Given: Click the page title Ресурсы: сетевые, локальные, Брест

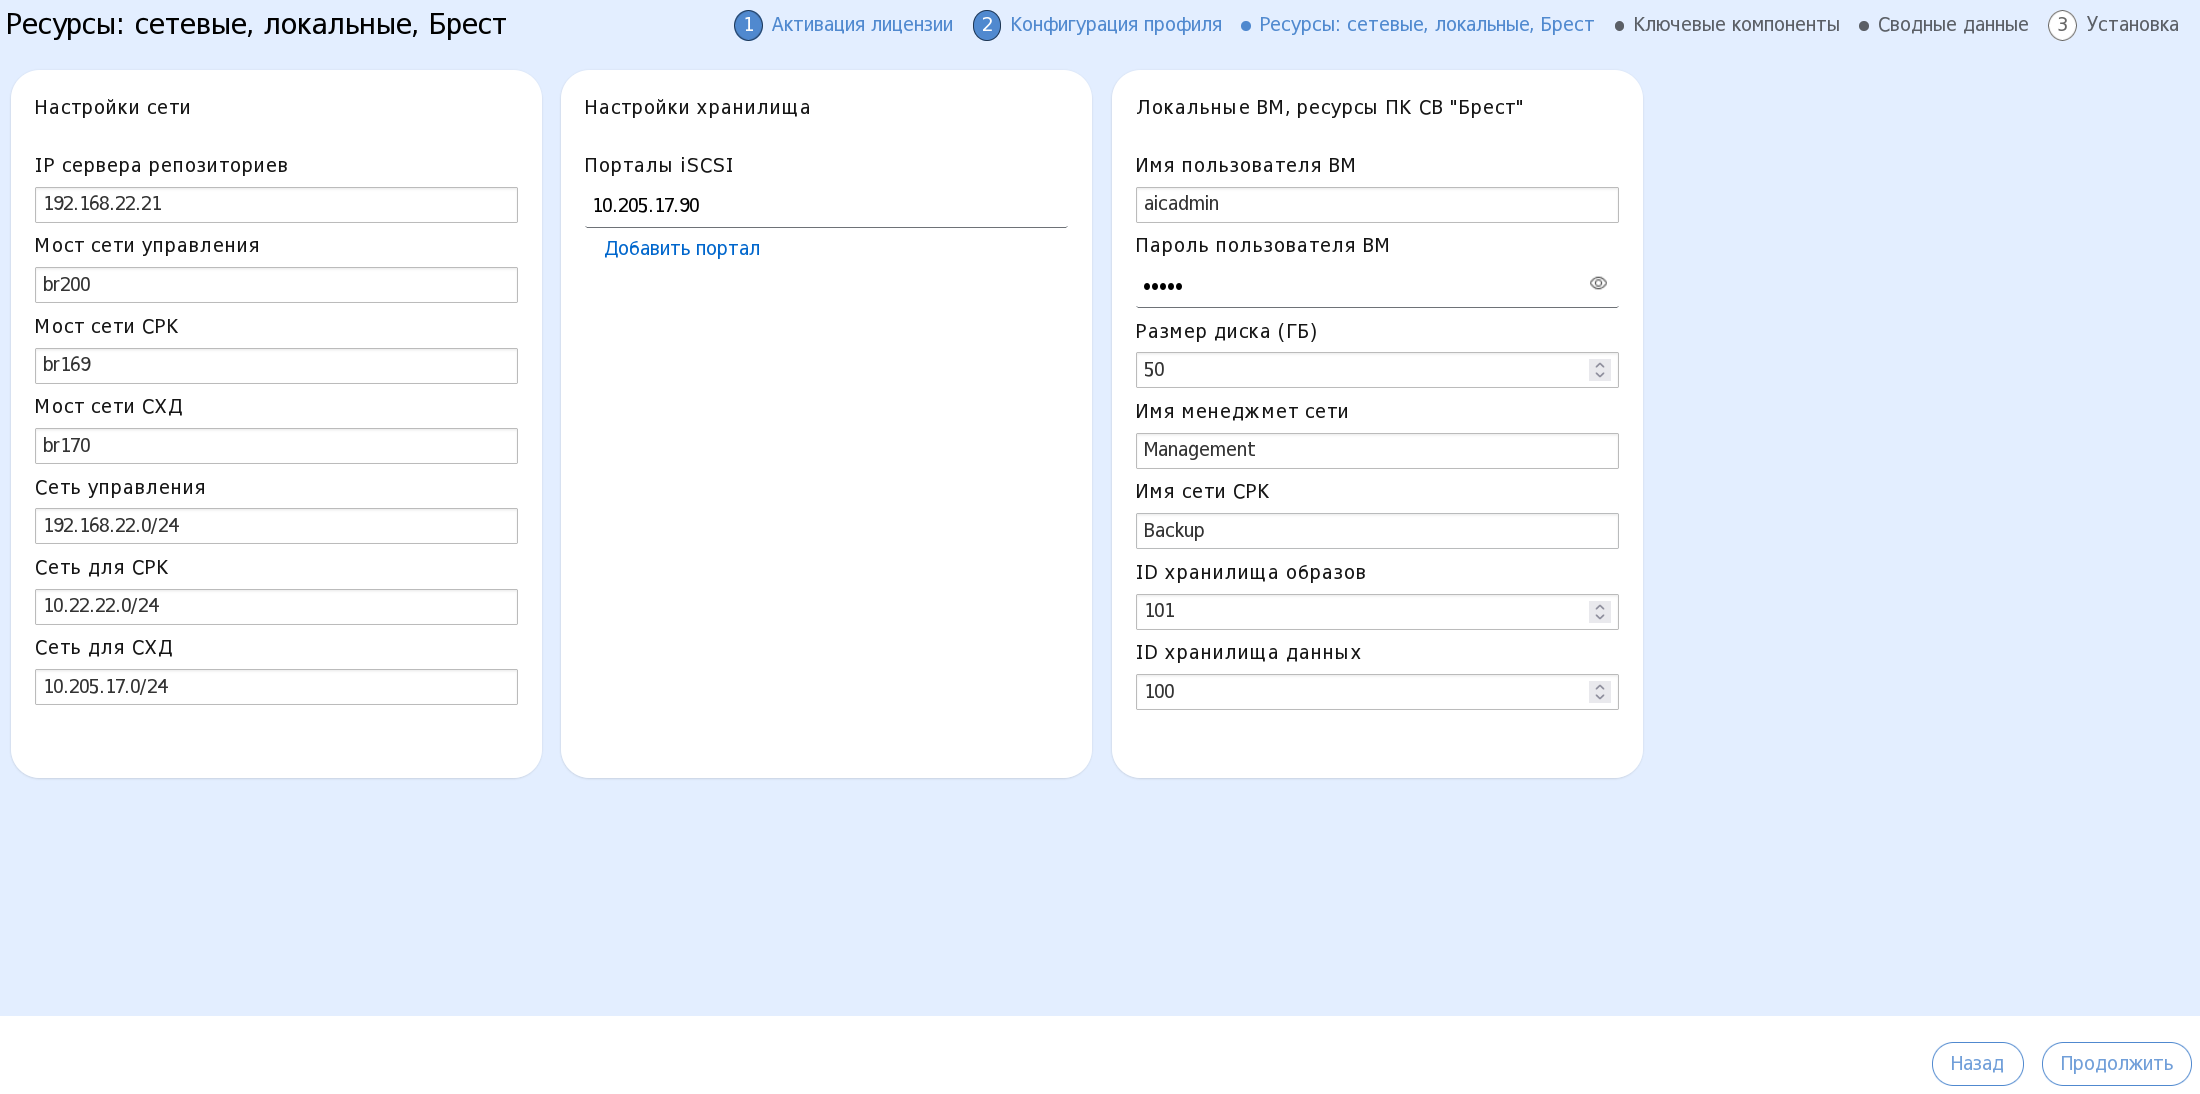Looking at the screenshot, I should [x=256, y=25].
